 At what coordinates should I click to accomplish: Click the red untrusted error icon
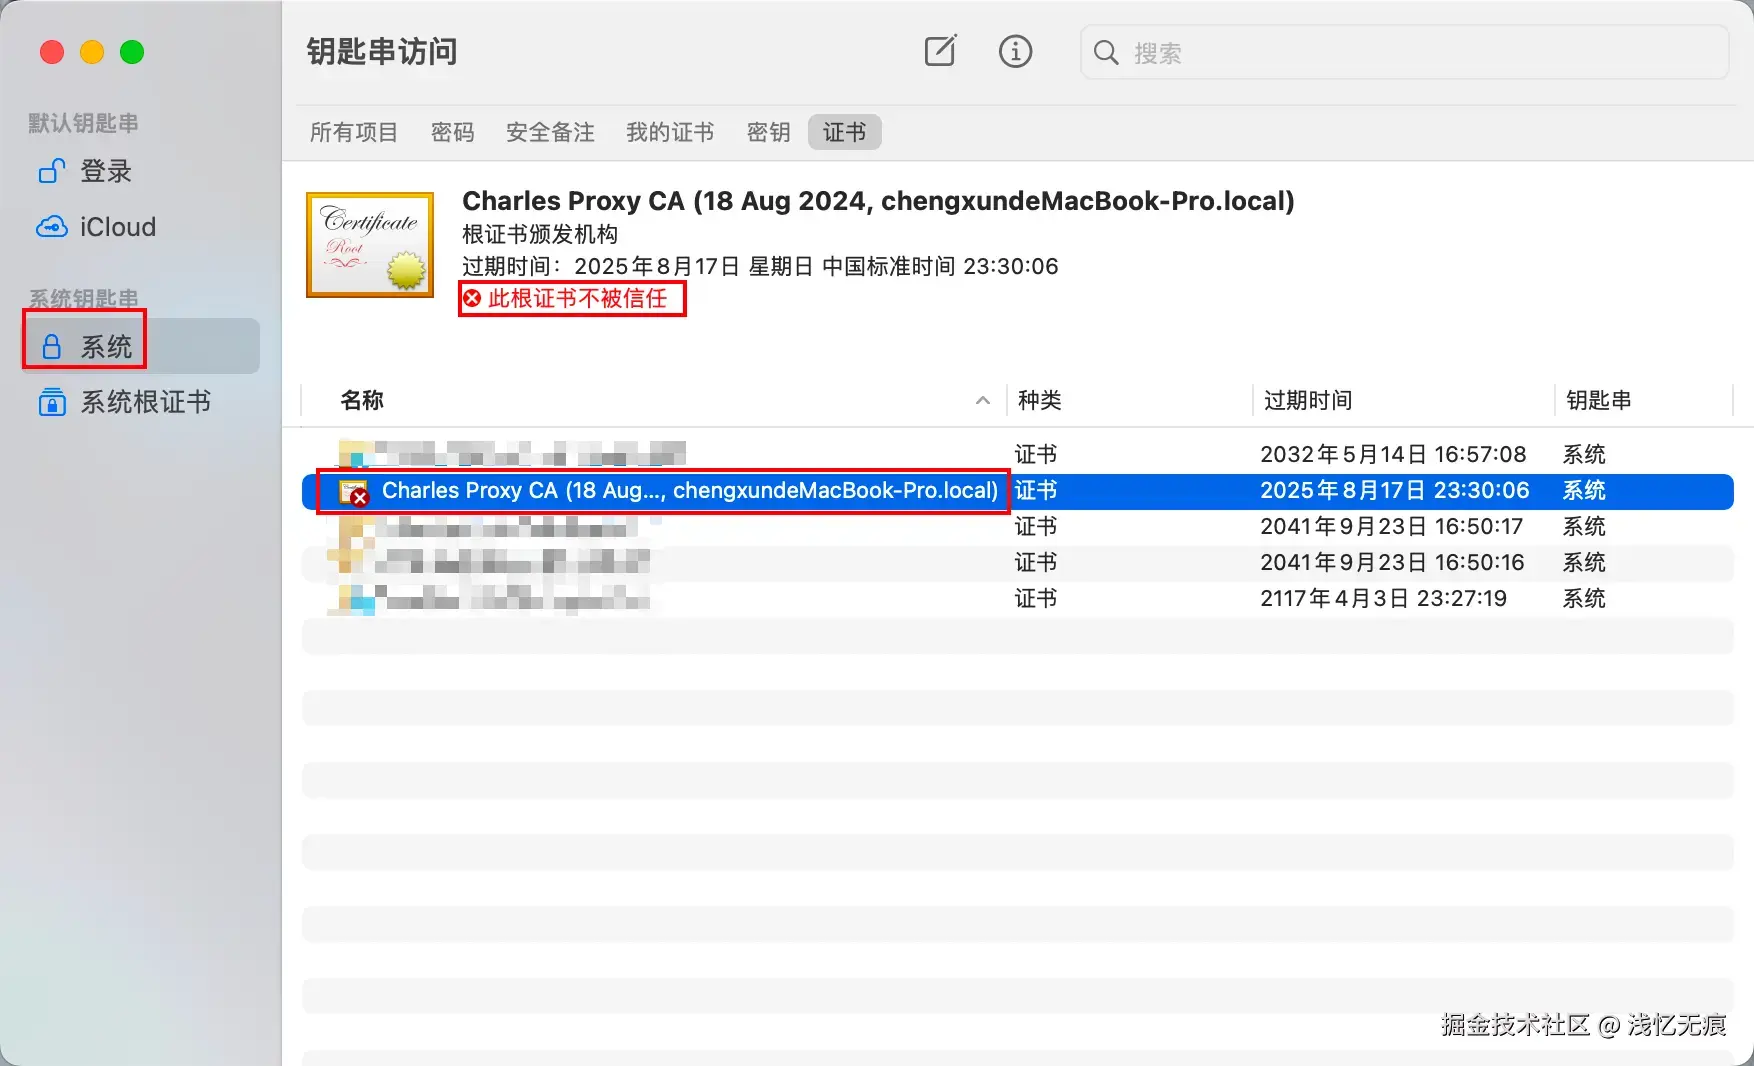click(x=472, y=298)
